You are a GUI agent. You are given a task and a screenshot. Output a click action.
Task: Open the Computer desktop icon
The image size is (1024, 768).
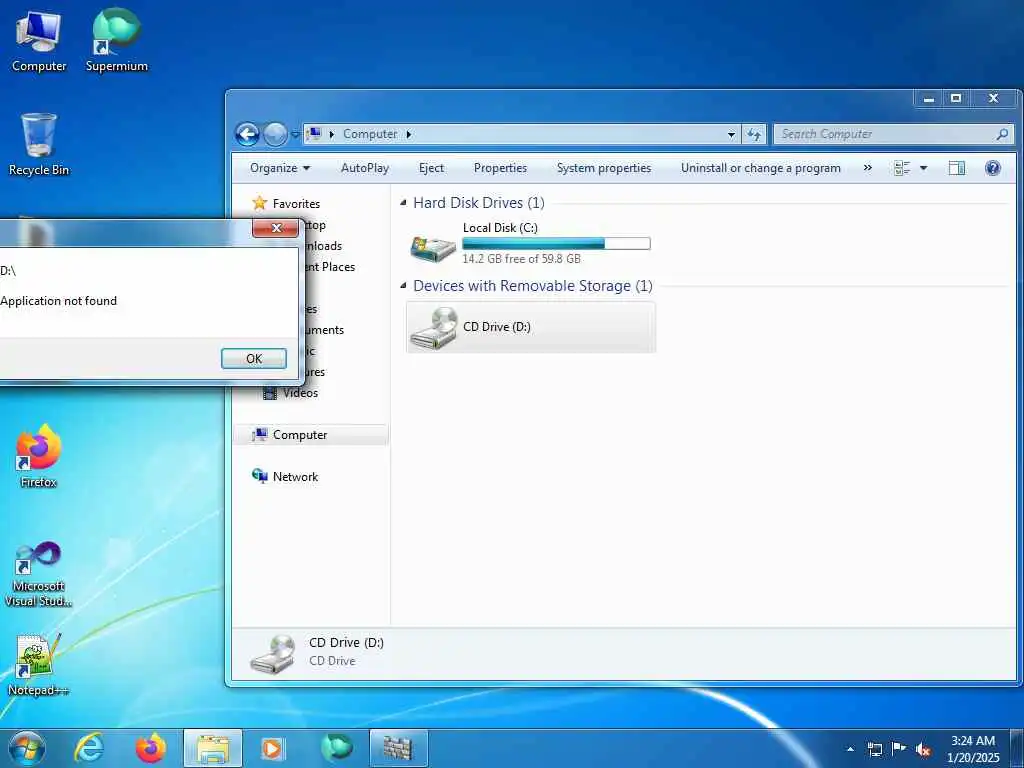39,40
